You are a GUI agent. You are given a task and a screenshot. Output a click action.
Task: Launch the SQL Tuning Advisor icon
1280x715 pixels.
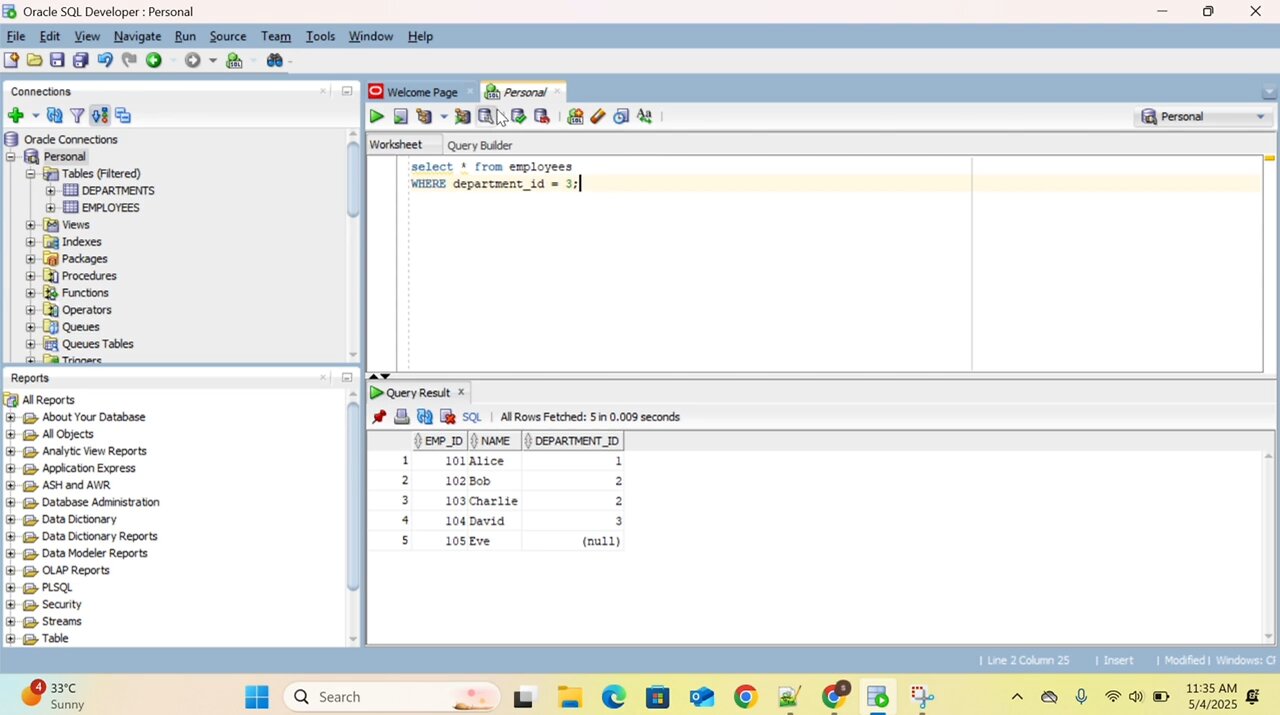point(486,116)
